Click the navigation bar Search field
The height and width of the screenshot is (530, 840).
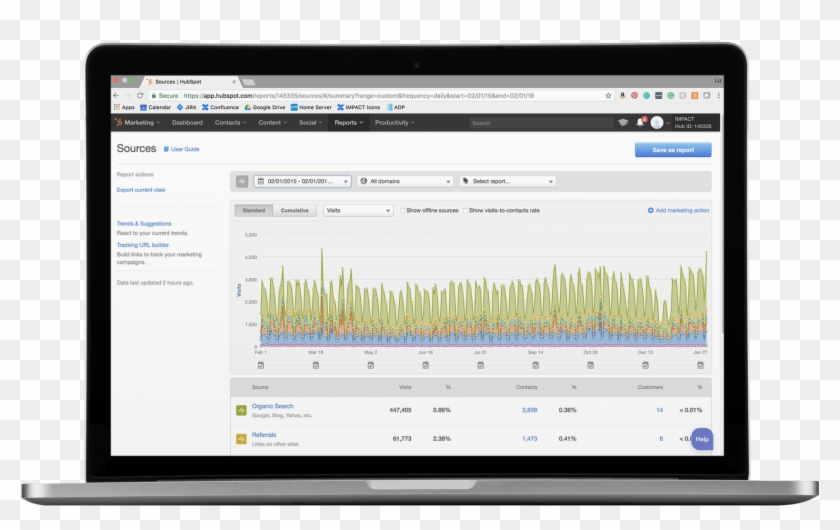pyautogui.click(x=538, y=123)
